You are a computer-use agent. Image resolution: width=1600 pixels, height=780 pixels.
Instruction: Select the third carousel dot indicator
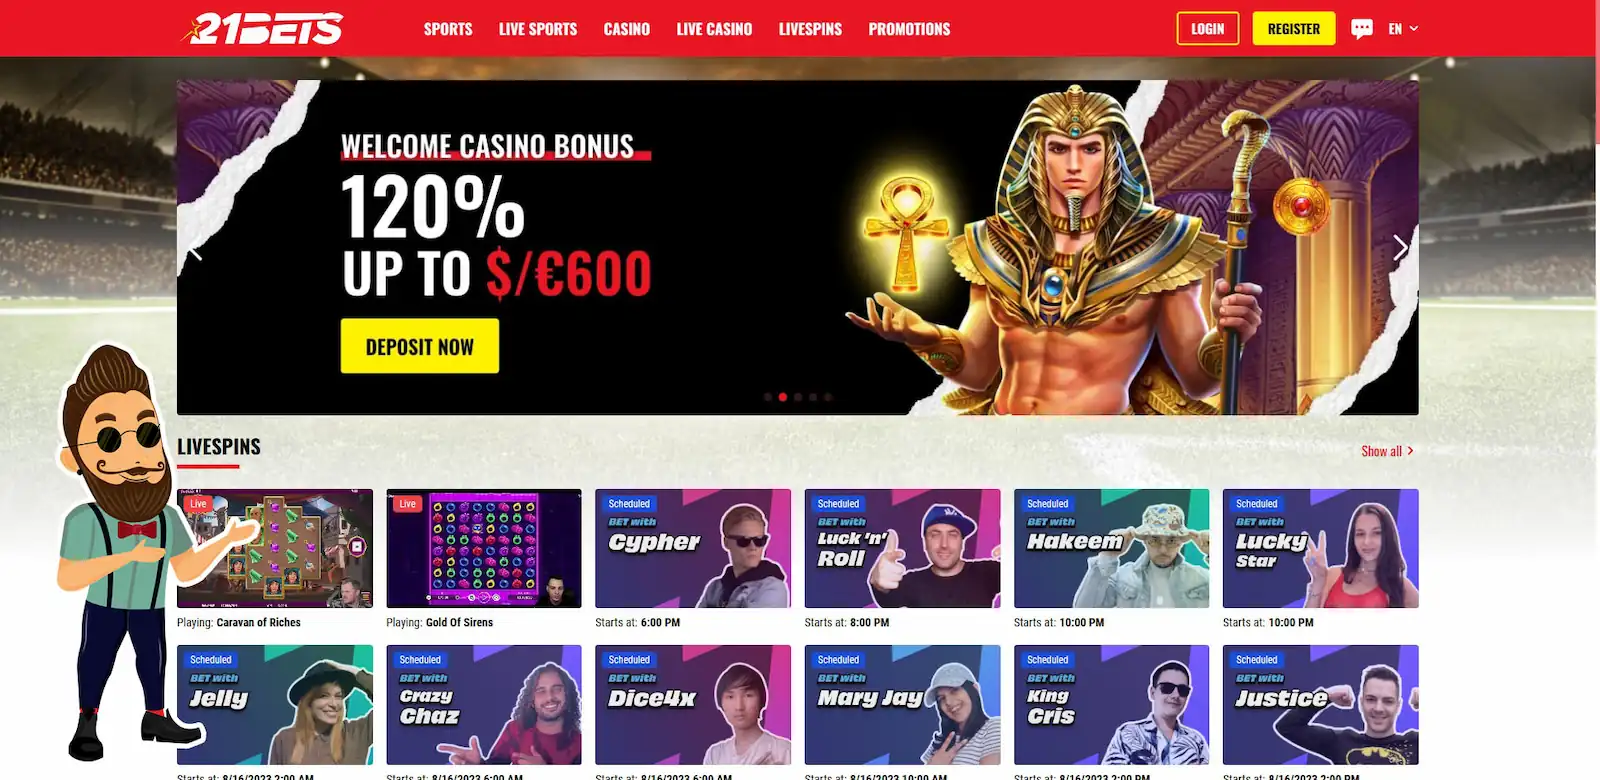[798, 397]
